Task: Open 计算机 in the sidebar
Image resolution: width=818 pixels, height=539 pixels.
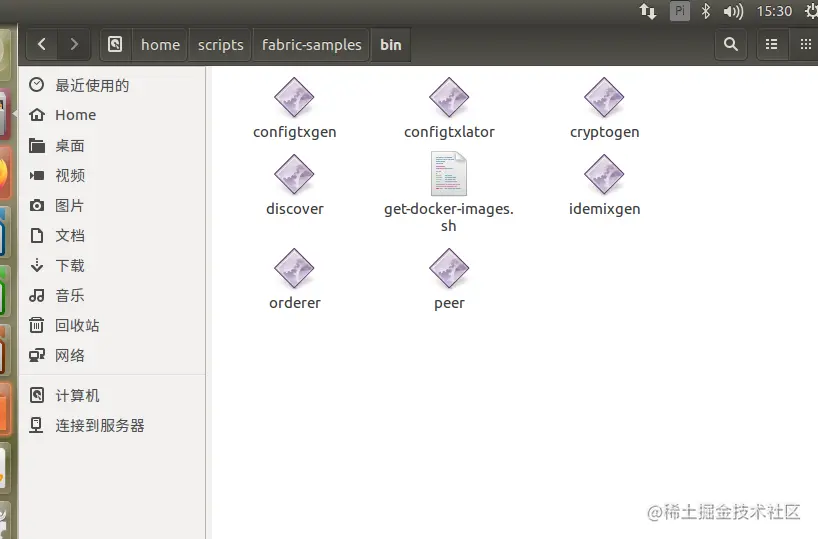Action: tap(113, 395)
